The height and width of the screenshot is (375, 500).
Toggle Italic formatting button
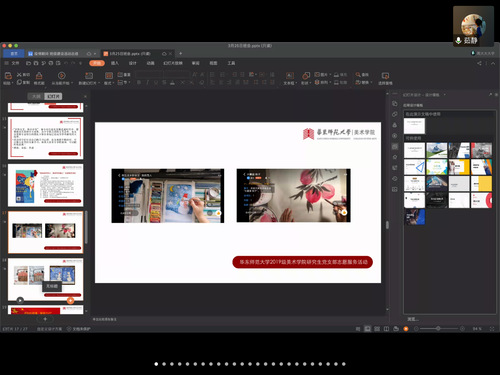point(147,82)
